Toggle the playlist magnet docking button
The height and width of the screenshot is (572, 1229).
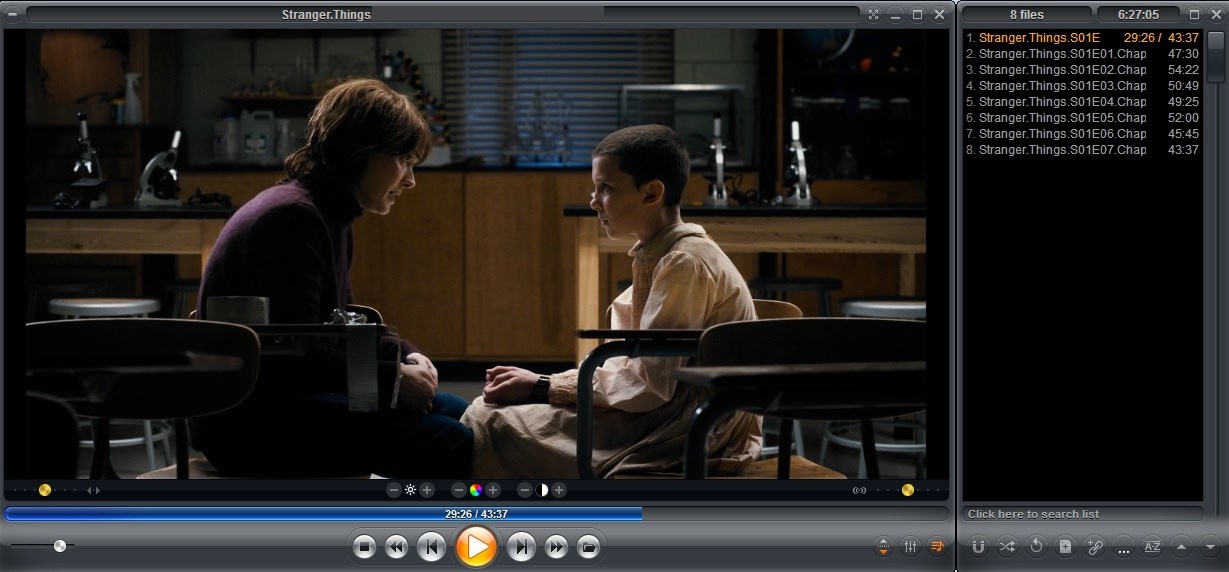pyautogui.click(x=978, y=547)
